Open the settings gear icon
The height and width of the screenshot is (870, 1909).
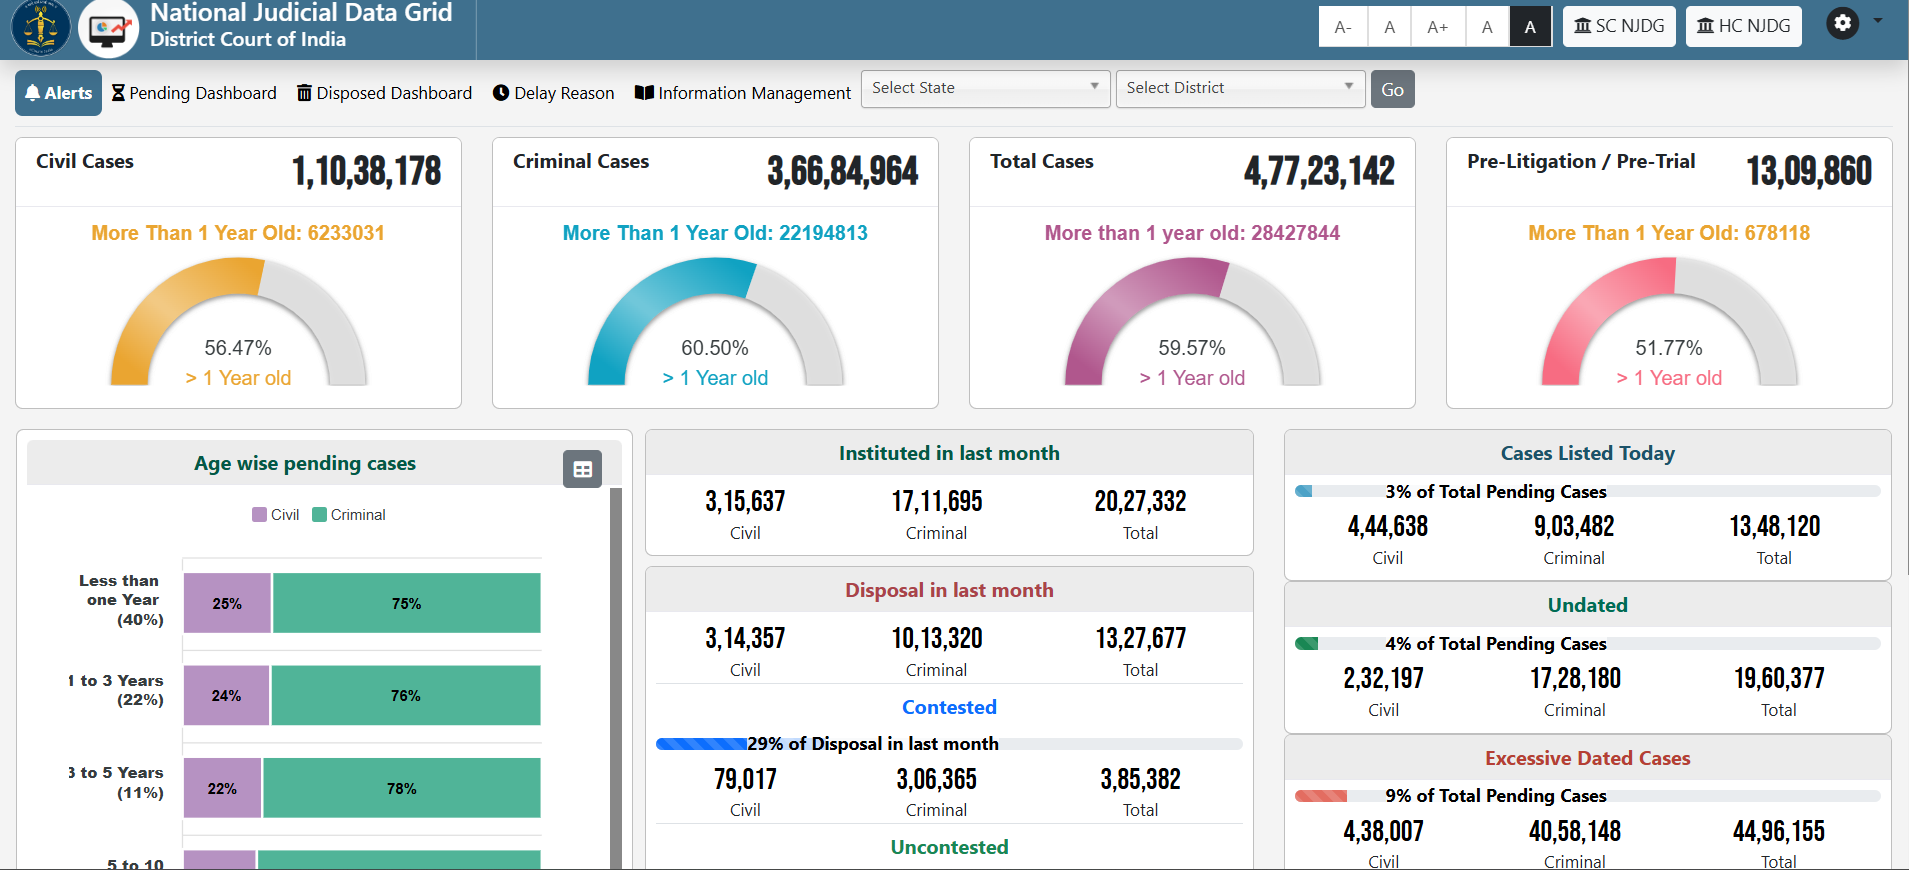coord(1842,23)
